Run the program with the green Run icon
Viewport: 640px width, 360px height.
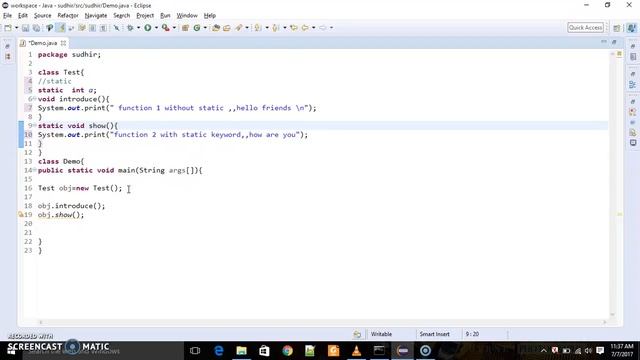pyautogui.click(x=148, y=28)
